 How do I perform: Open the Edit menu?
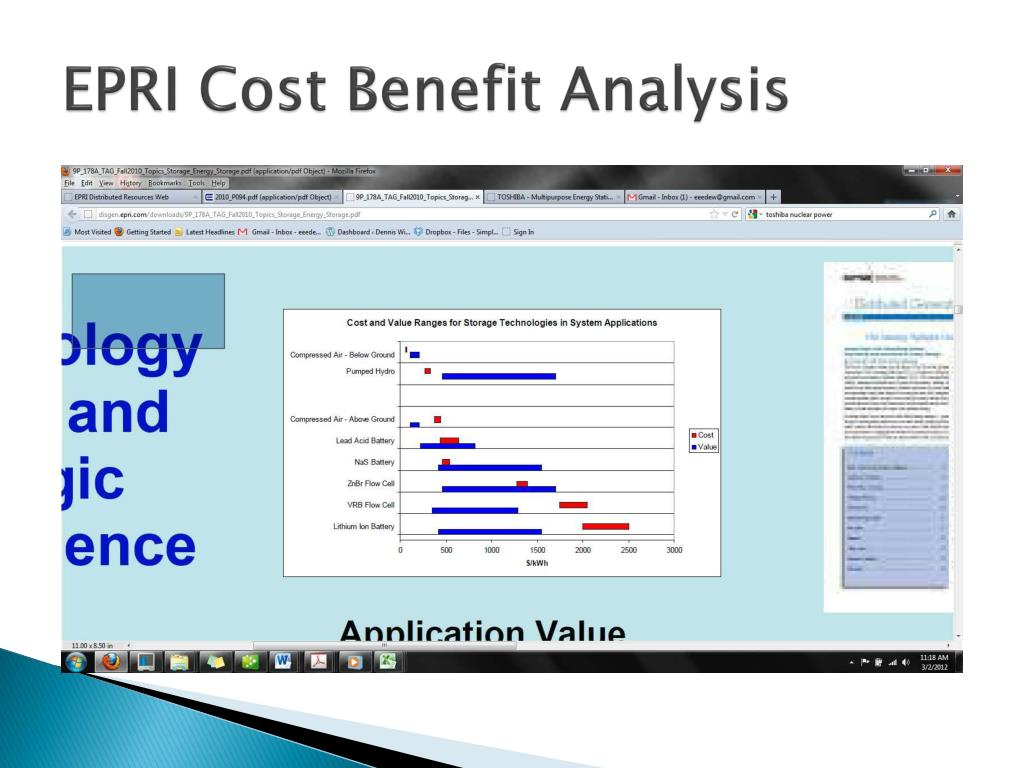coord(86,184)
